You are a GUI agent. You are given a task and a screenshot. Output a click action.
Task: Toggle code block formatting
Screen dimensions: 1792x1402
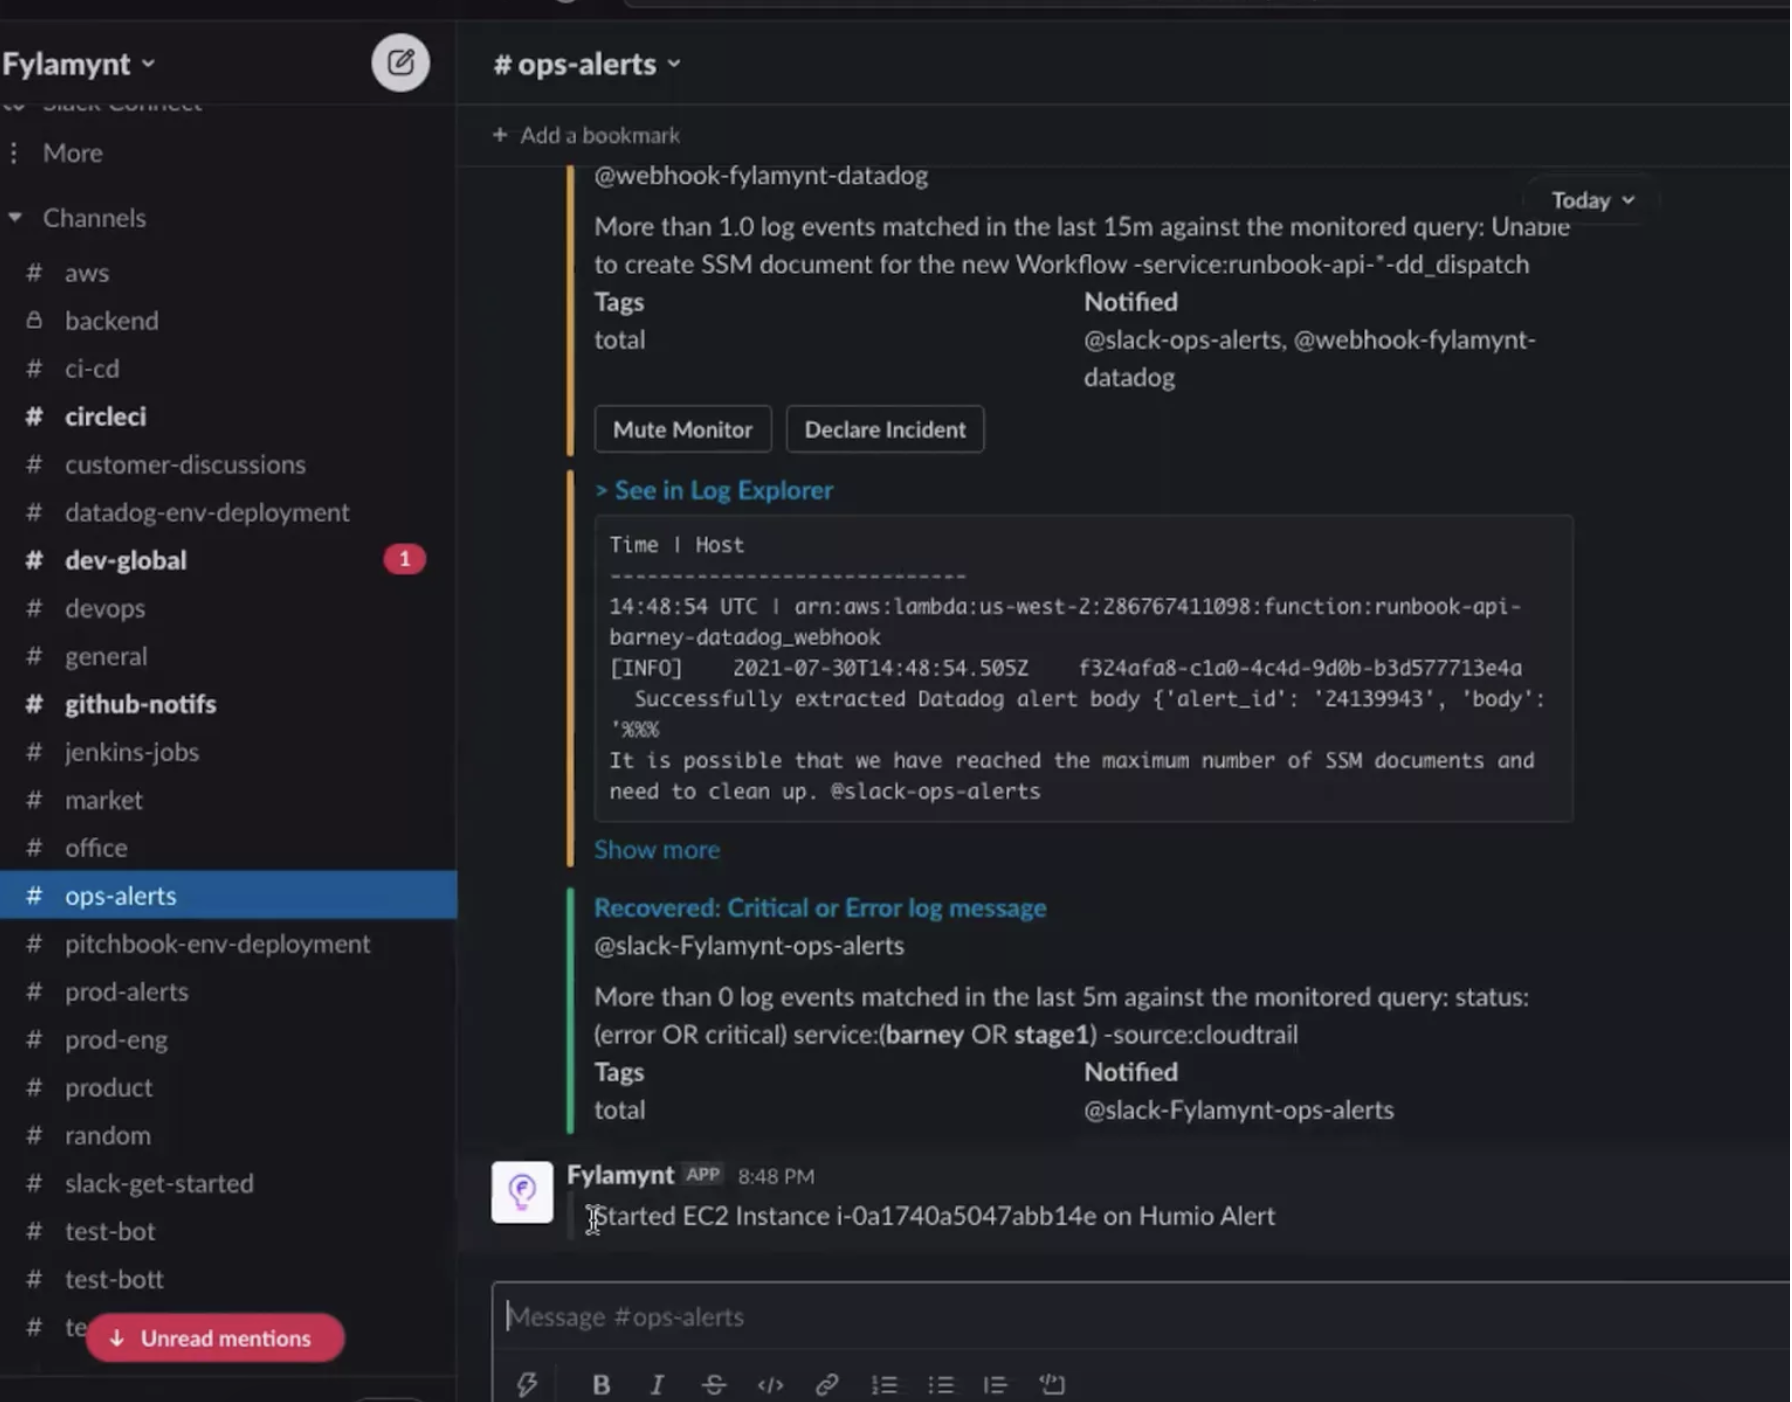(x=1052, y=1384)
